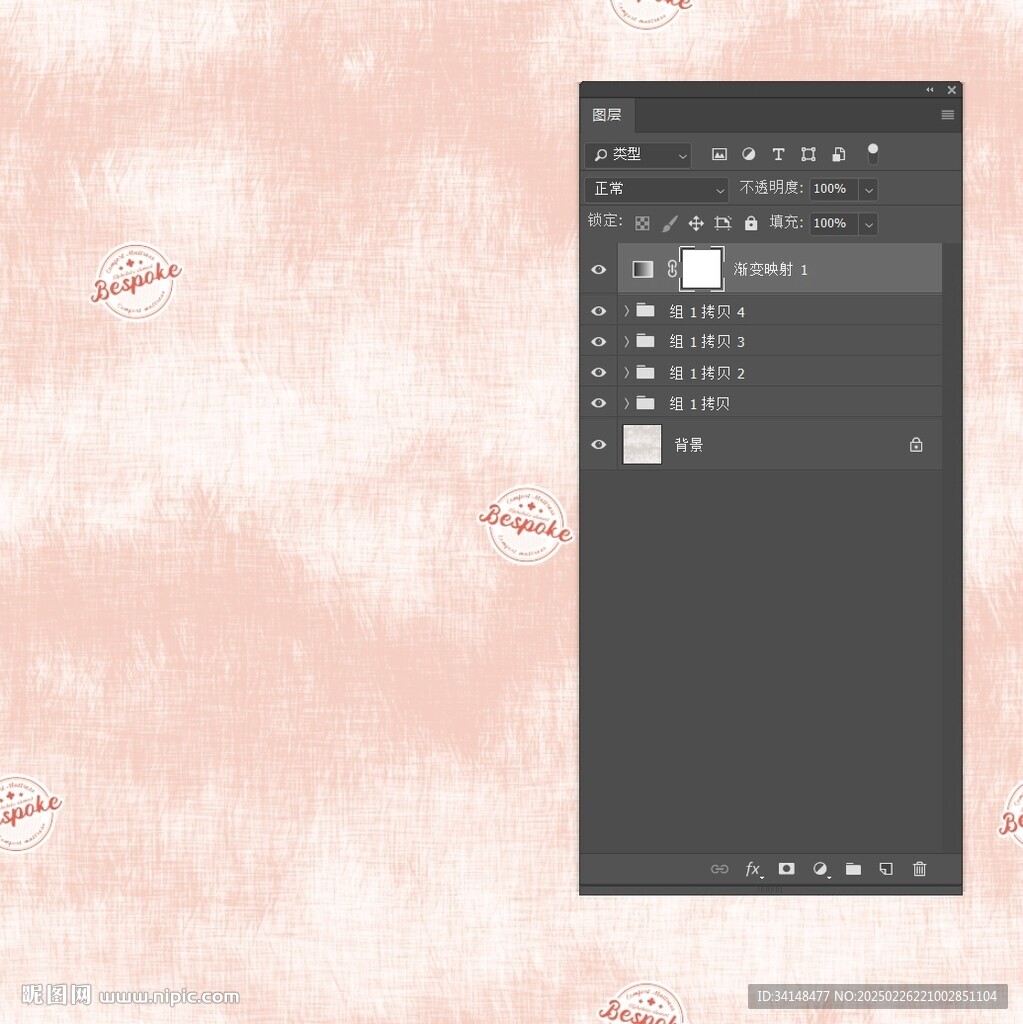Open the opacity slider dropdown arrow
This screenshot has width=1023, height=1024.
869,189
